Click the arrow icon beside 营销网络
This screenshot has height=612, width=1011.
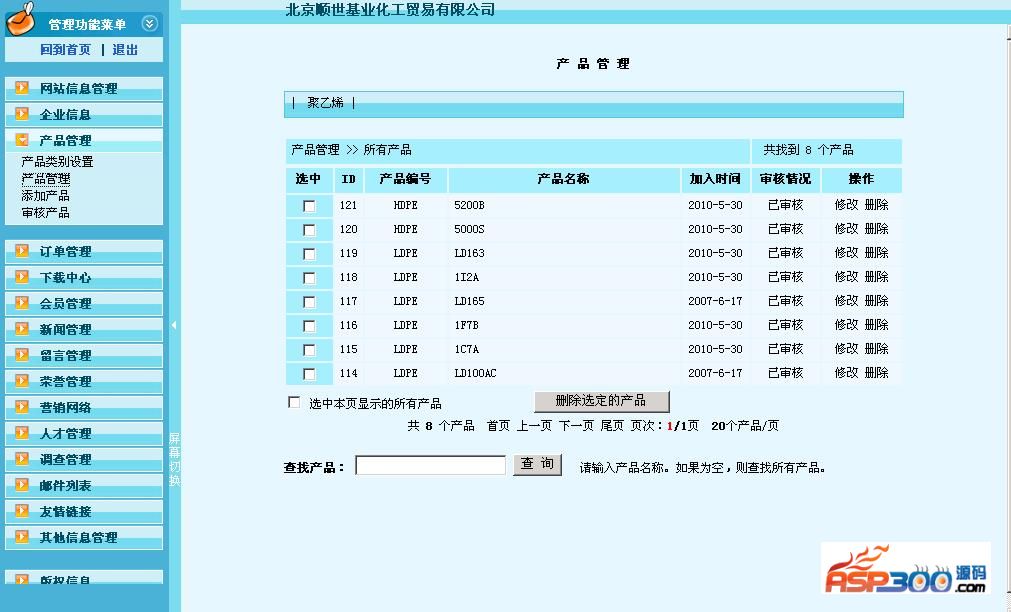22,407
